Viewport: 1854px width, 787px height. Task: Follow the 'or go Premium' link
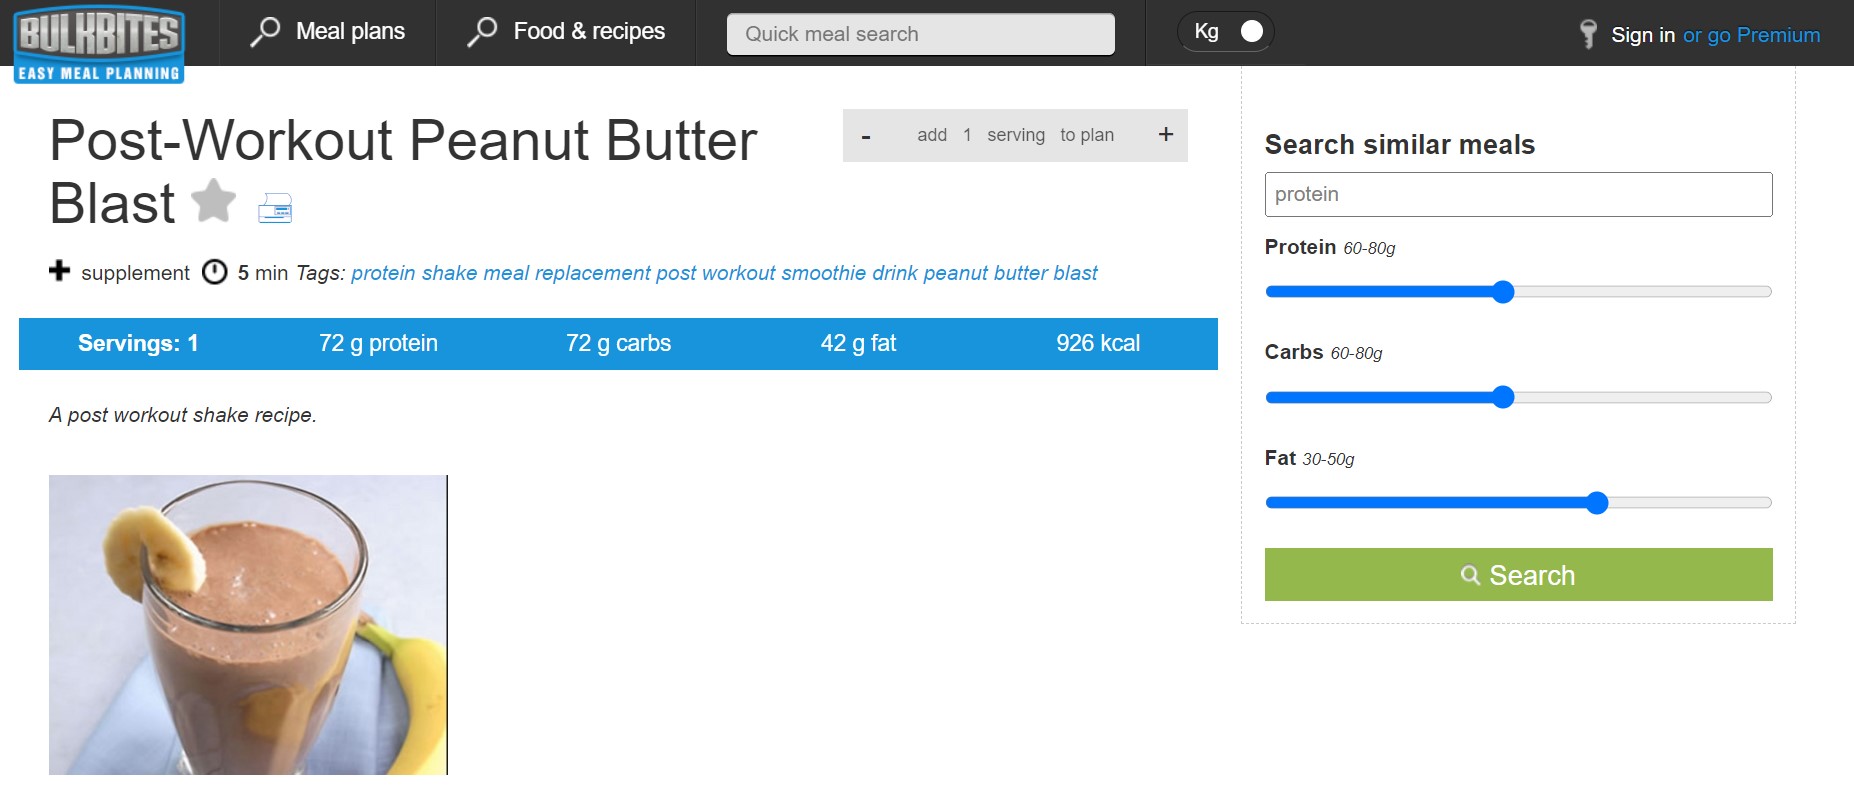tap(1751, 35)
